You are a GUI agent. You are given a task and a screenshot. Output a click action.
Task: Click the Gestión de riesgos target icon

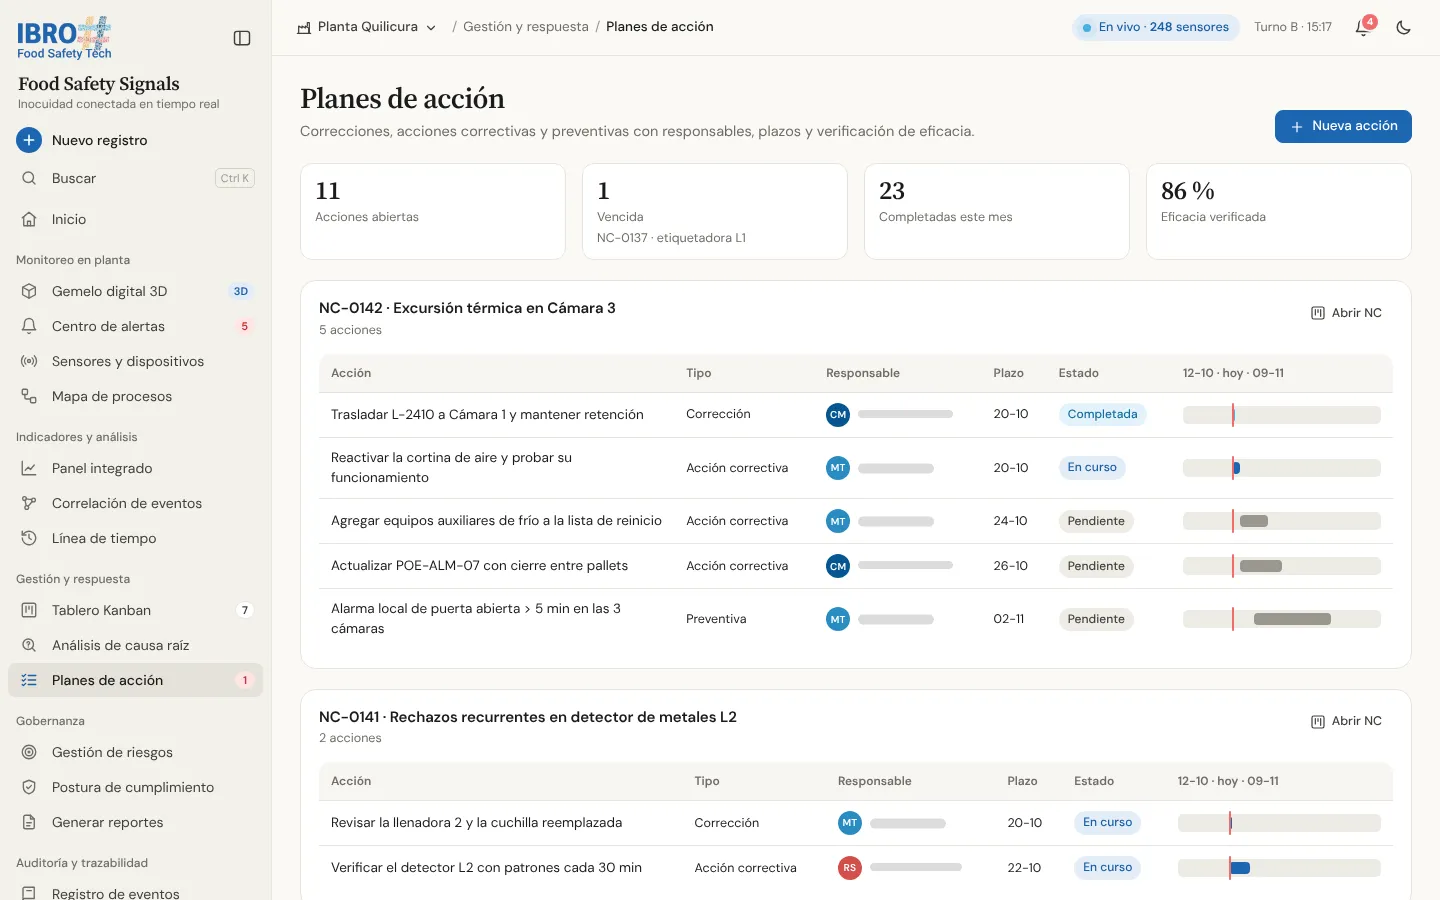coord(29,752)
